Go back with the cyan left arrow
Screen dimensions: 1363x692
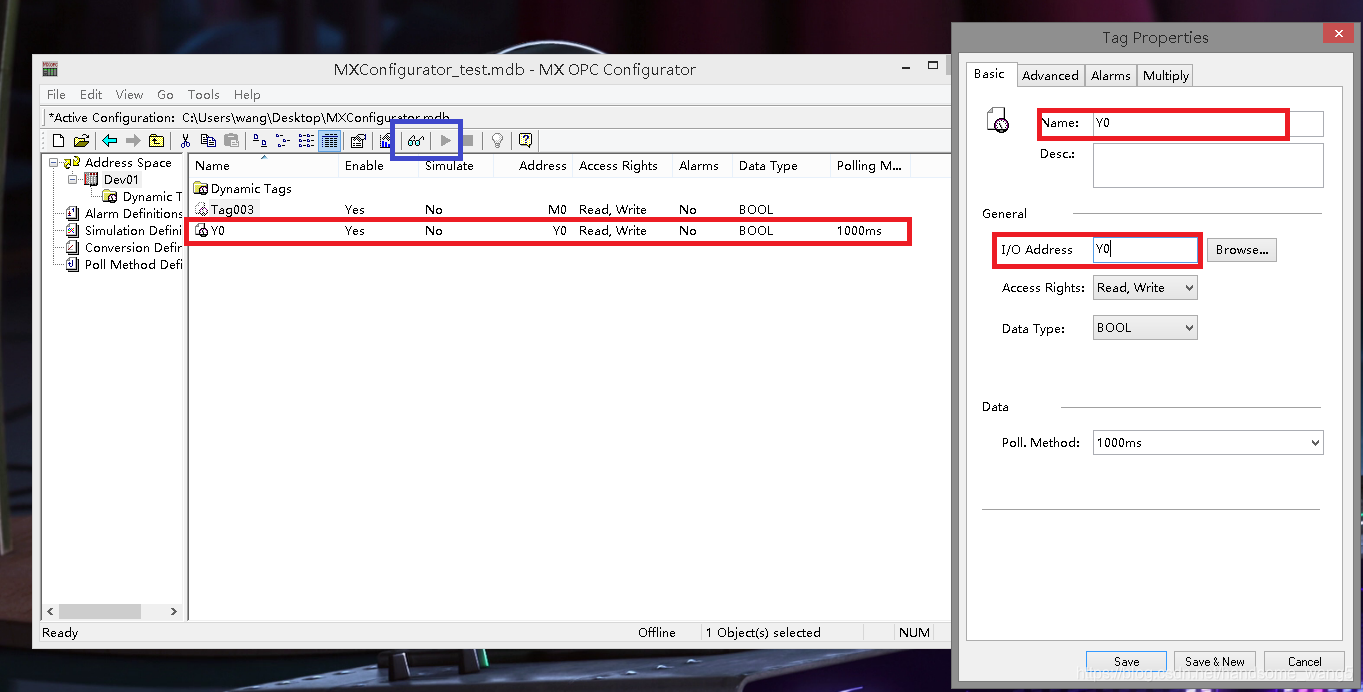pos(109,141)
